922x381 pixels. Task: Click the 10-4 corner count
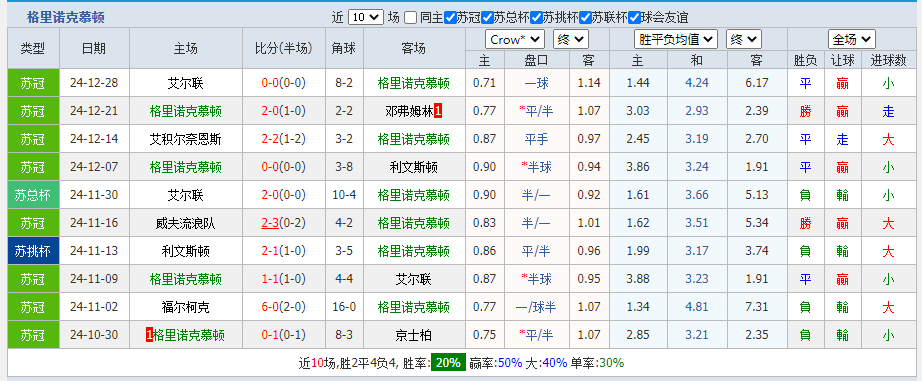pos(344,195)
